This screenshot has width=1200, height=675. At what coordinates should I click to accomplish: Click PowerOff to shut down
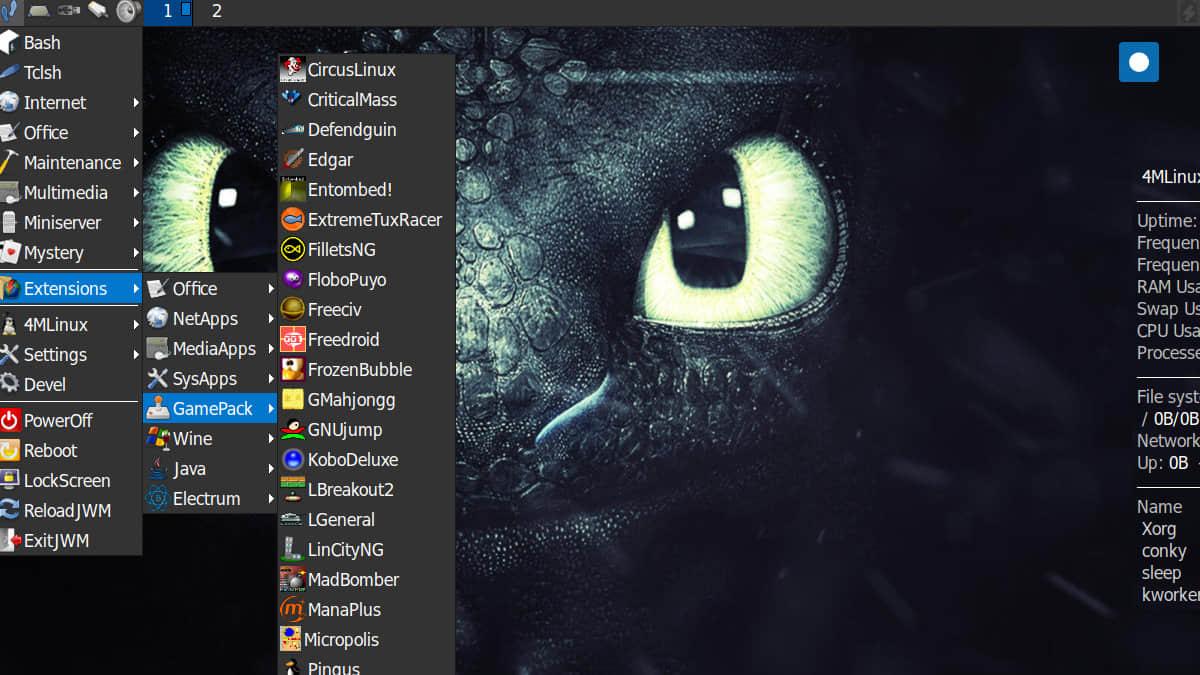click(x=58, y=421)
